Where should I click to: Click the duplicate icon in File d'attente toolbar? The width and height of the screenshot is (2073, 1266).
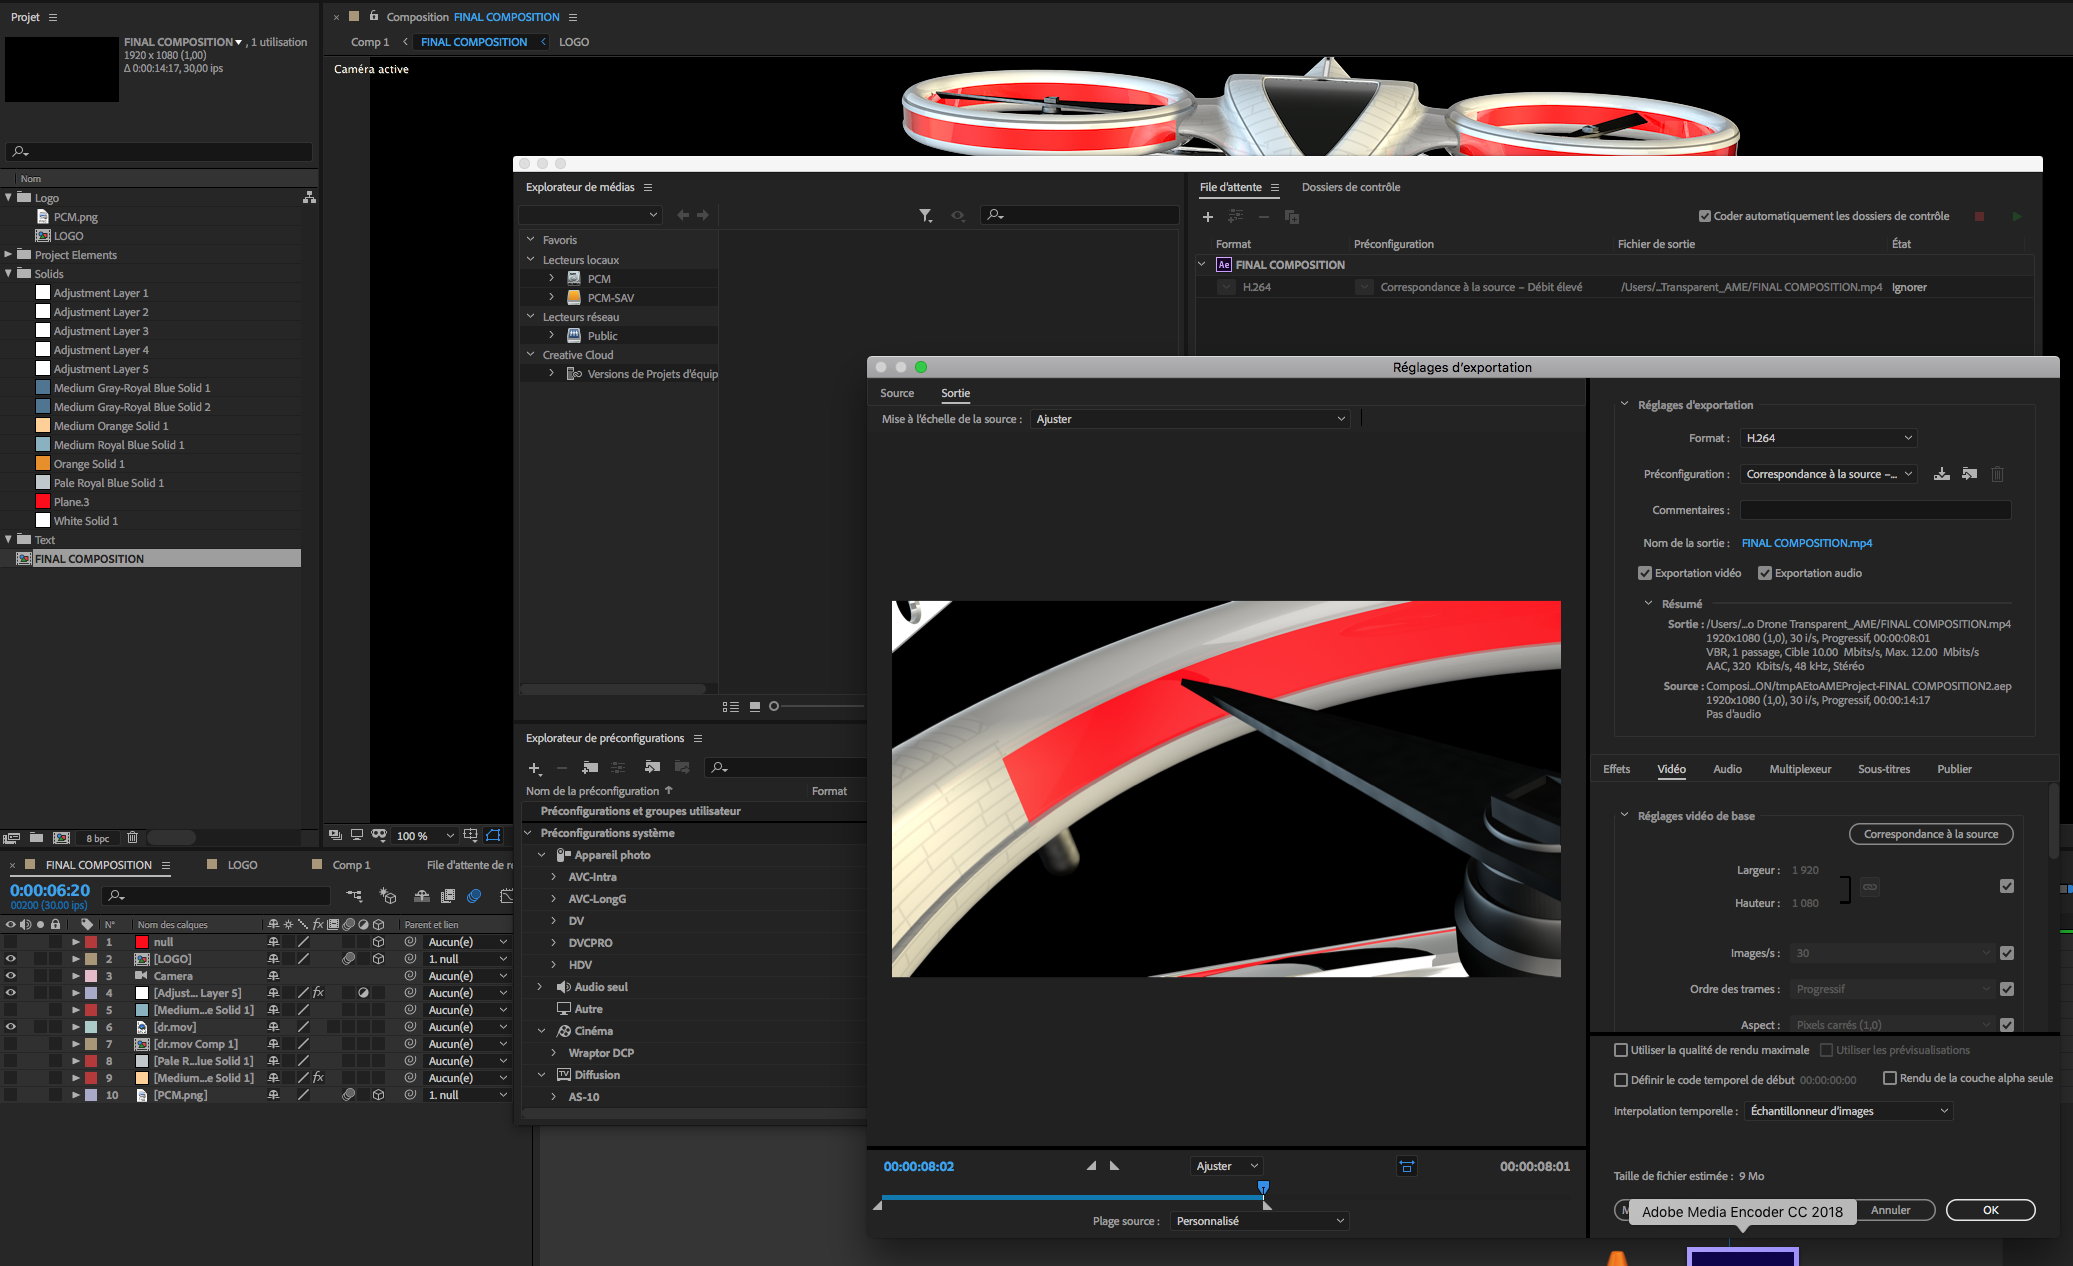(1291, 216)
